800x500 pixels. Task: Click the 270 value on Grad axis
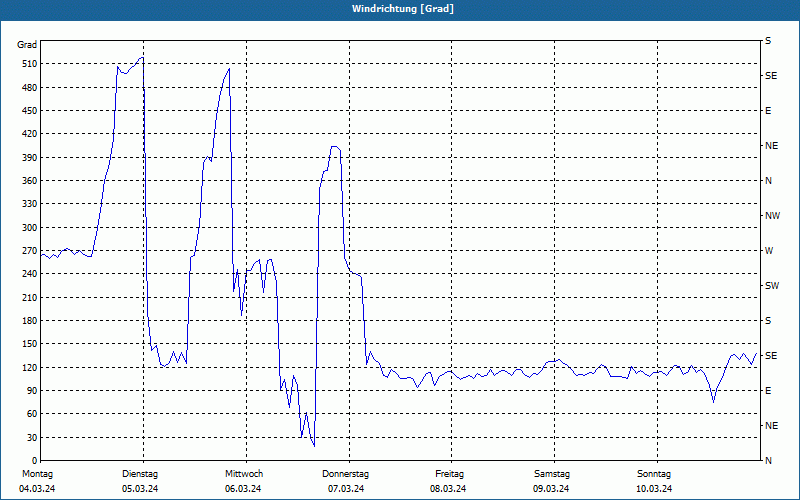pyautogui.click(x=30, y=251)
